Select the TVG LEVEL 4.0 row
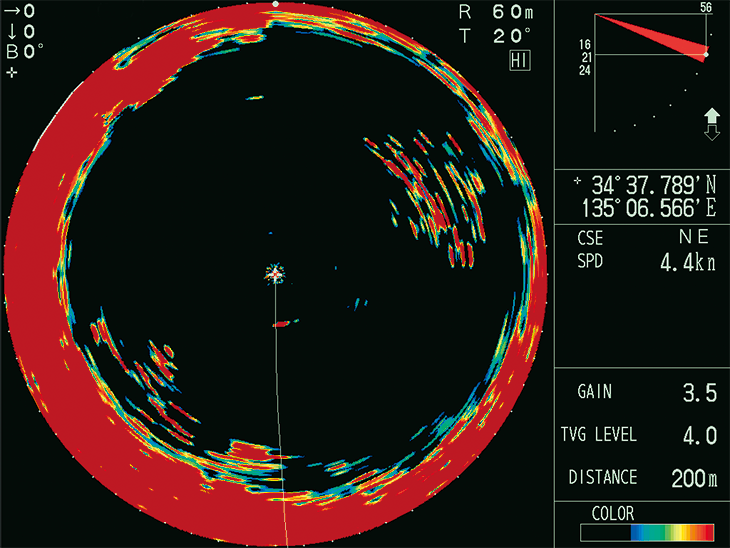730x548 pixels. pyautogui.click(x=643, y=436)
